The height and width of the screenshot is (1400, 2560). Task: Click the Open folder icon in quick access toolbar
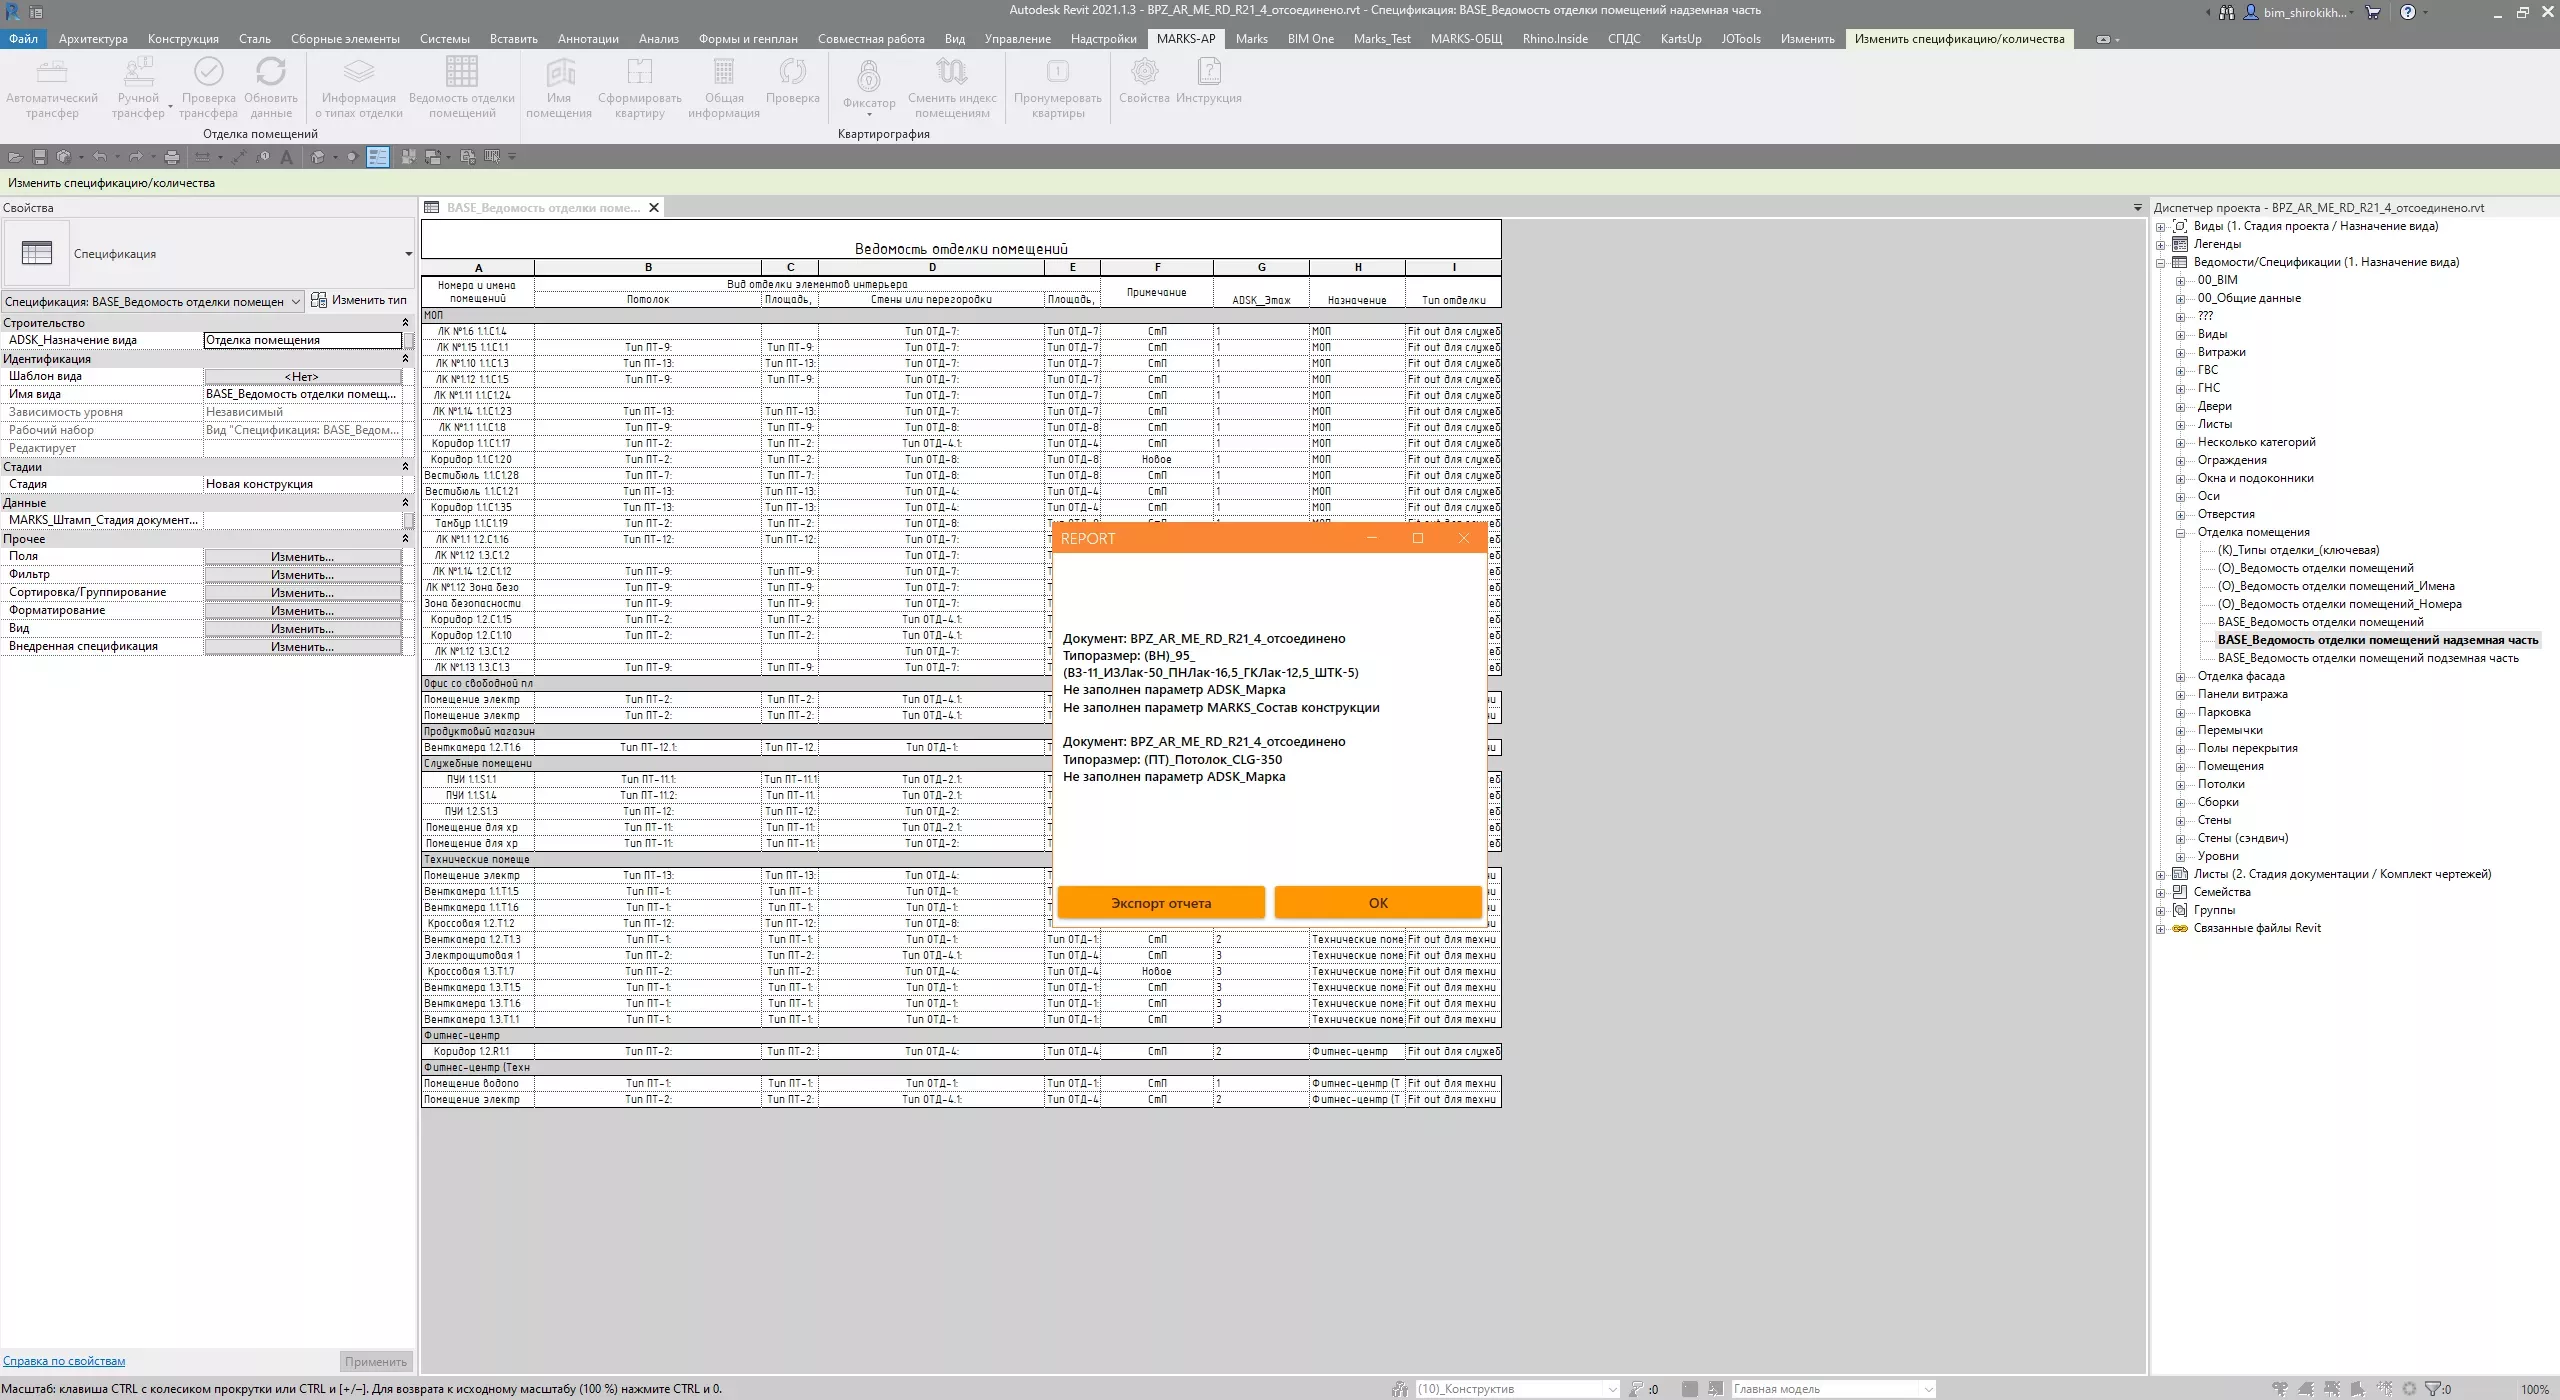[15, 157]
